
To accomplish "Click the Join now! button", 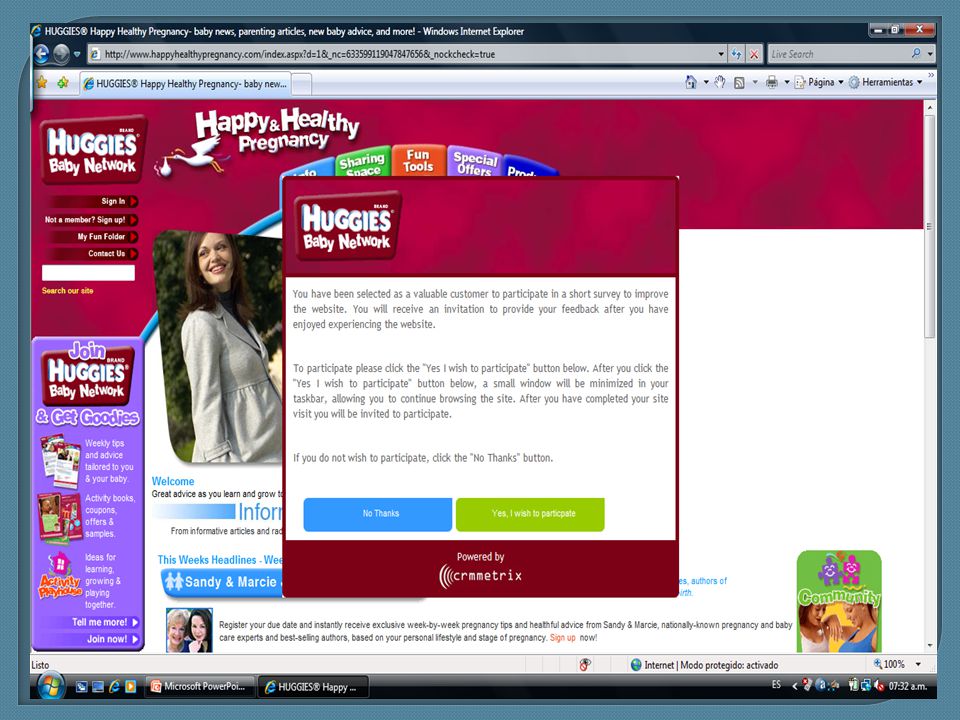I will (x=113, y=639).
